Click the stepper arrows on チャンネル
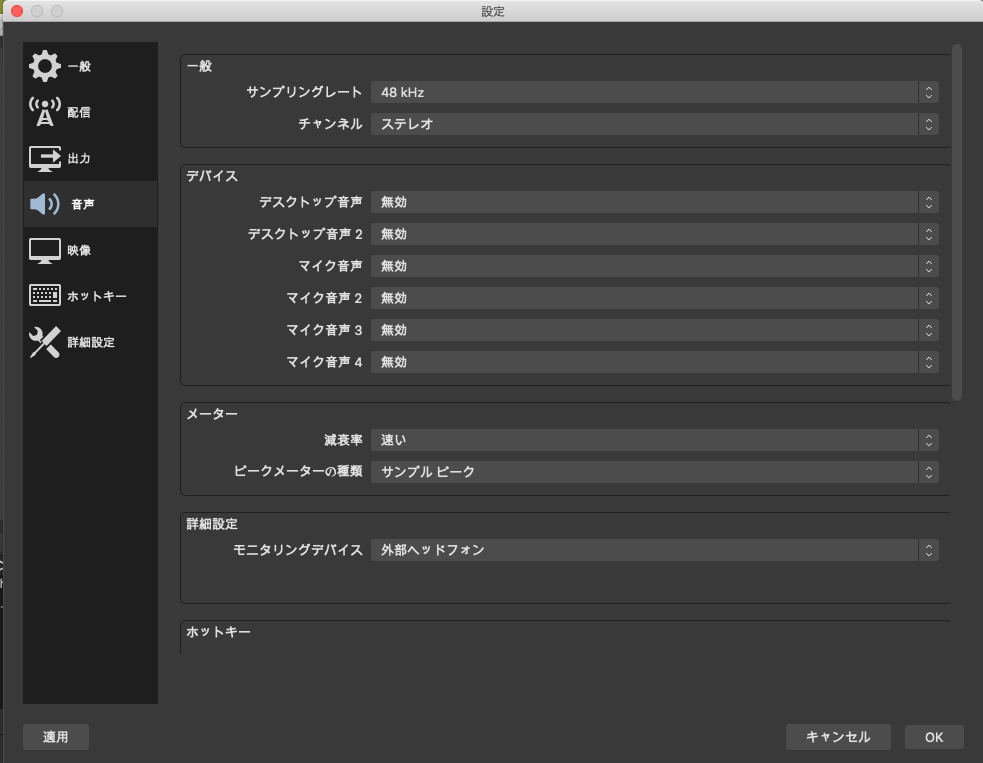 [928, 124]
